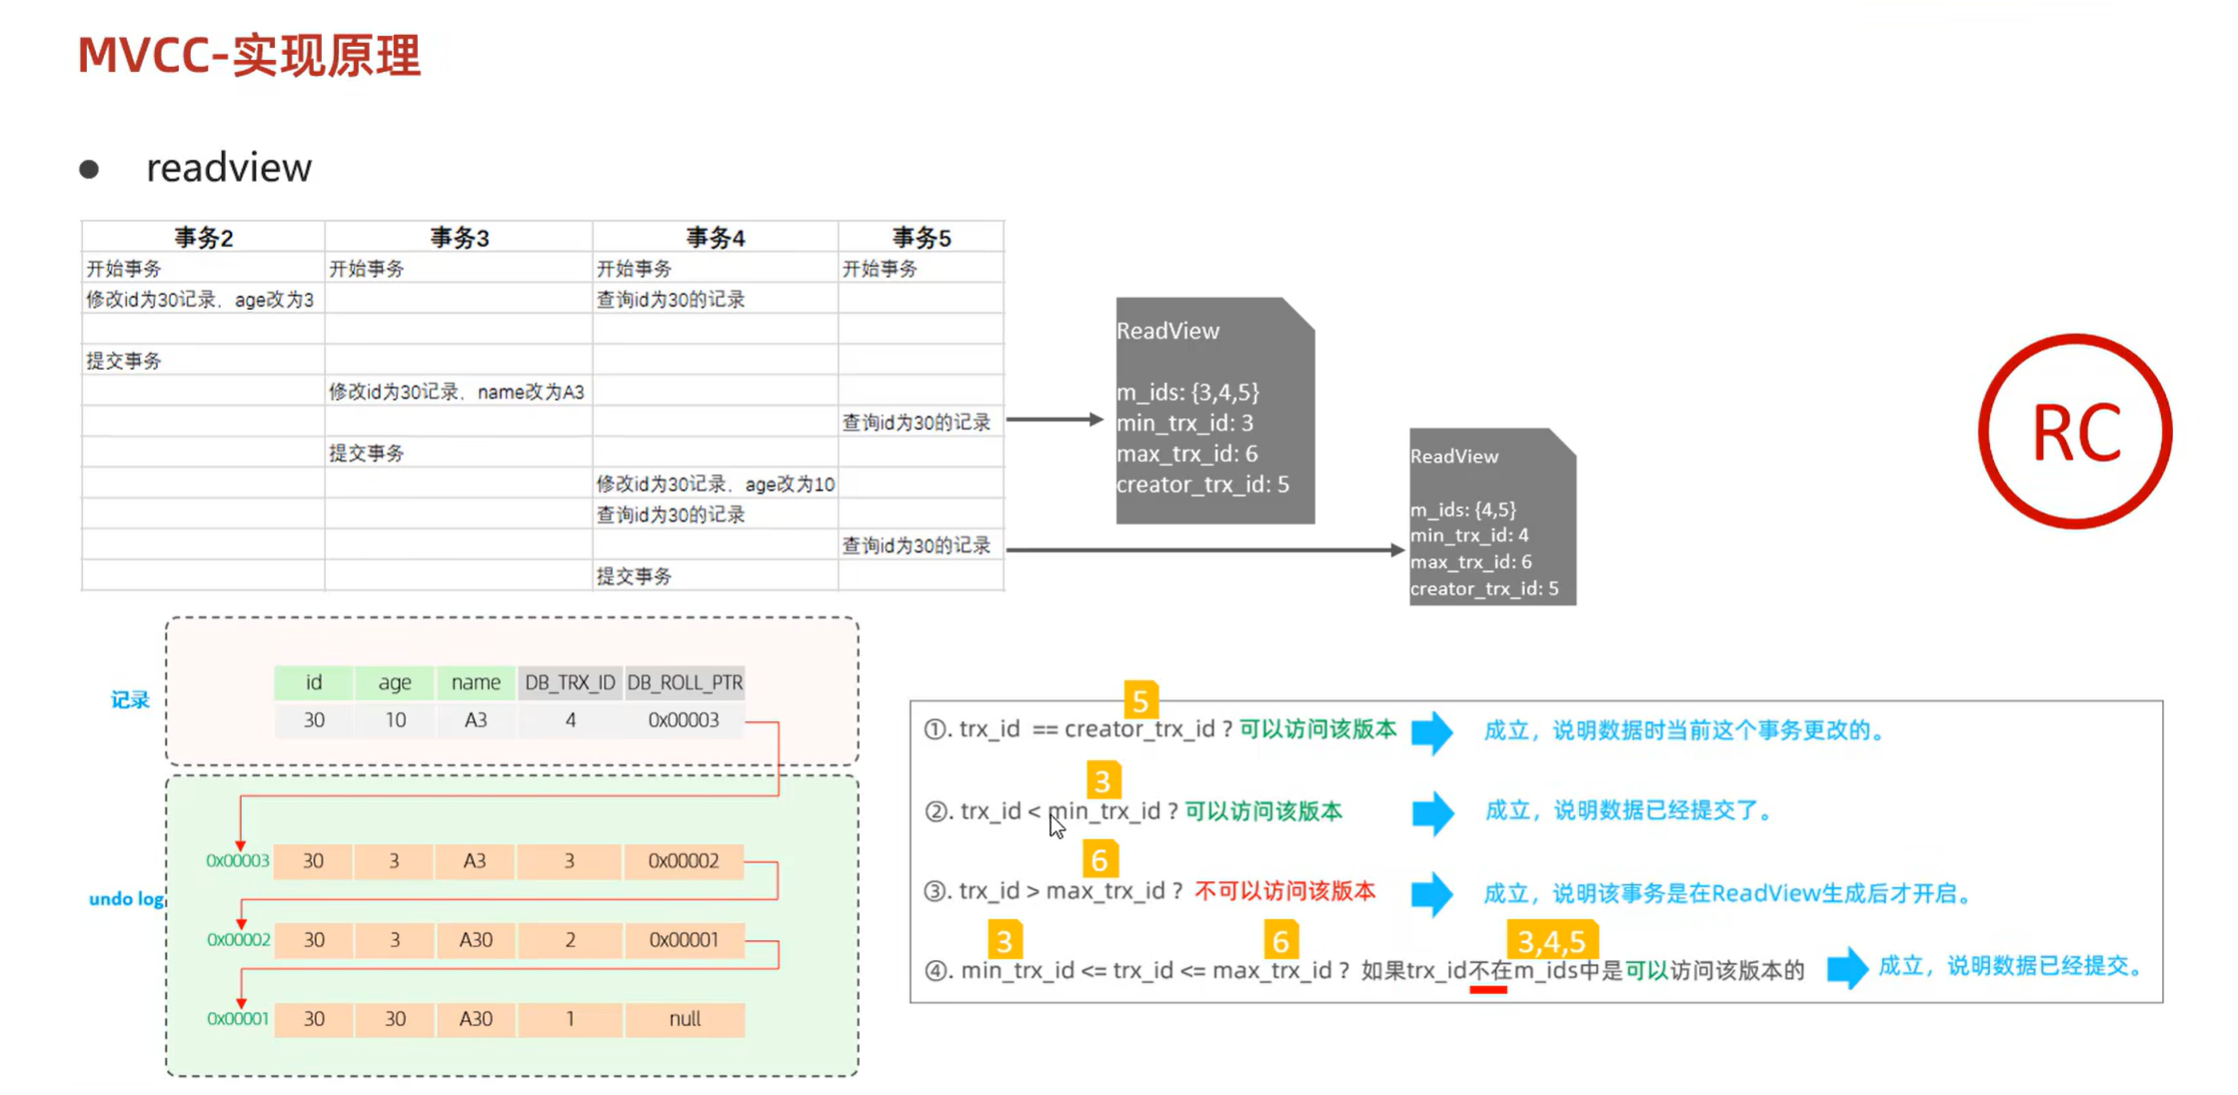Click the blue text 成立，说明数据已经提交了。
2238x1095 pixels.
(1631, 810)
